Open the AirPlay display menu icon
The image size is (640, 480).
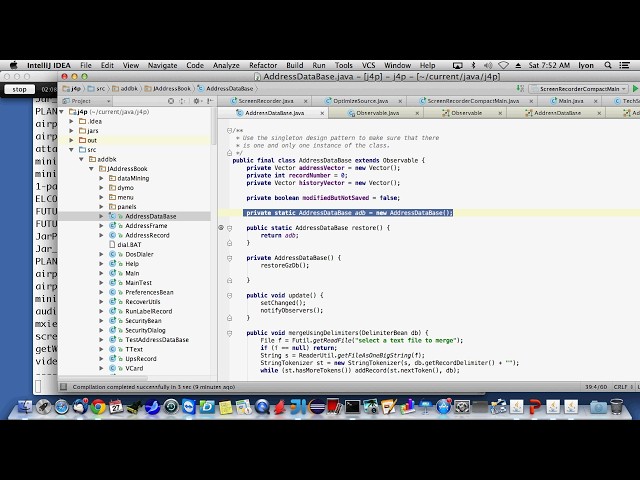458,65
